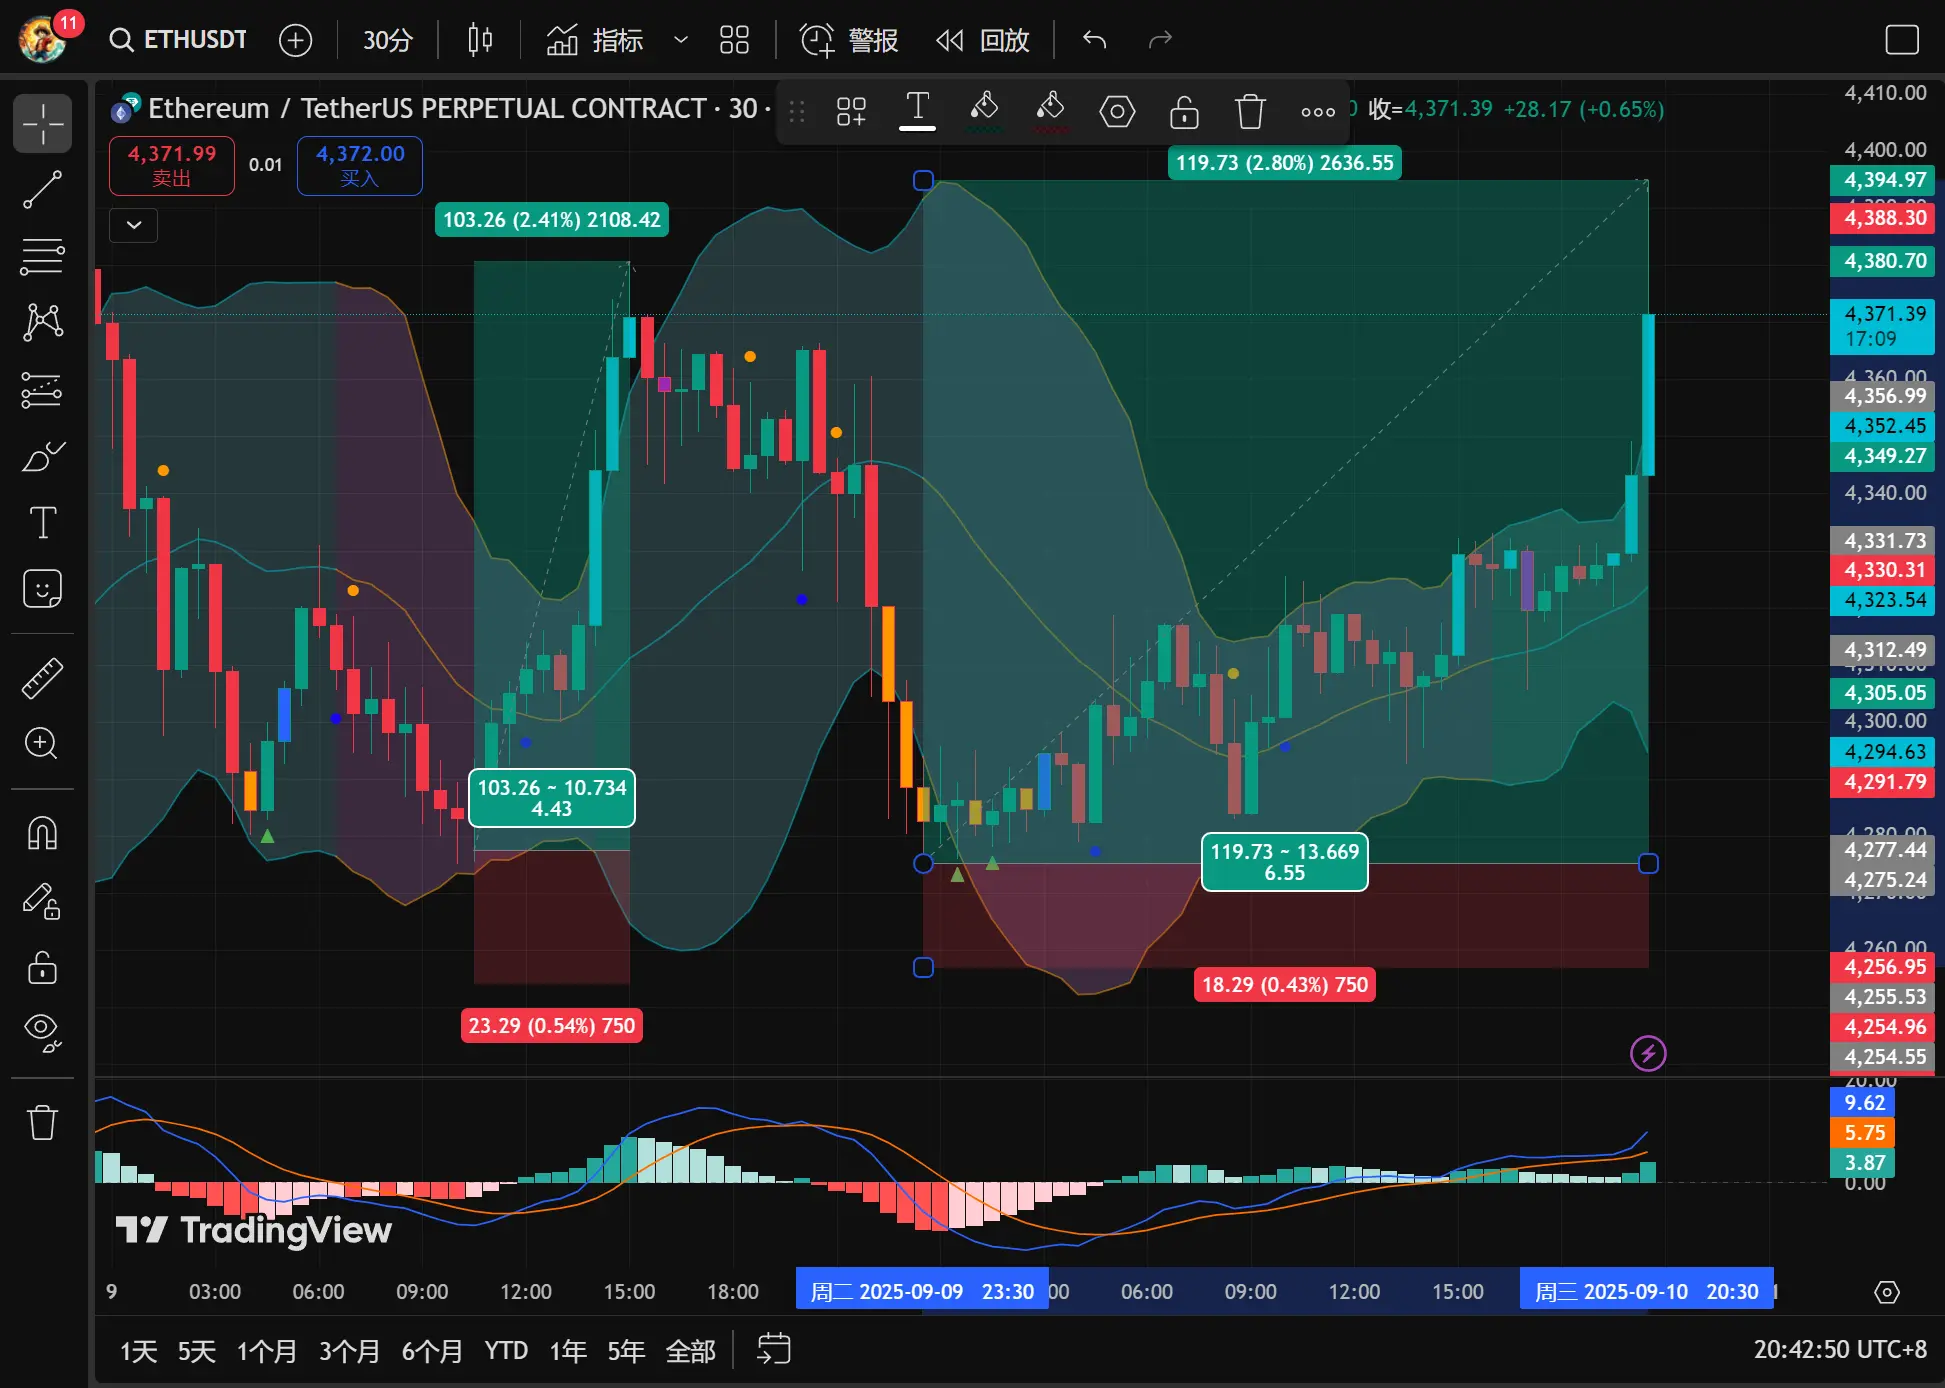
Task: Select the crosshair cursor tool
Action: 42,124
